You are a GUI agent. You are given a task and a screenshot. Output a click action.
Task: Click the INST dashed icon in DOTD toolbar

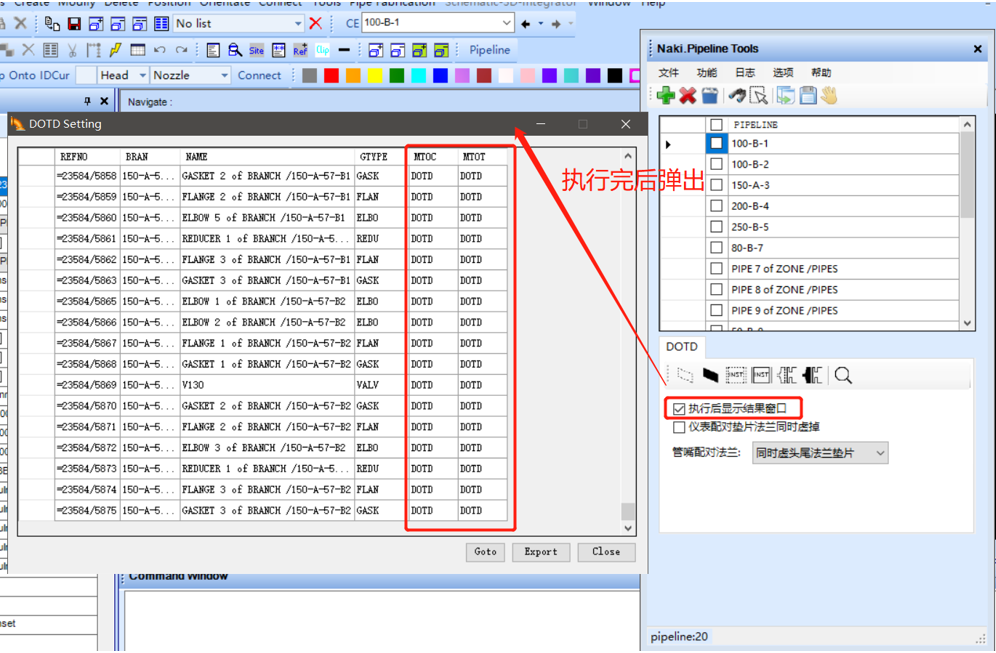tap(735, 374)
